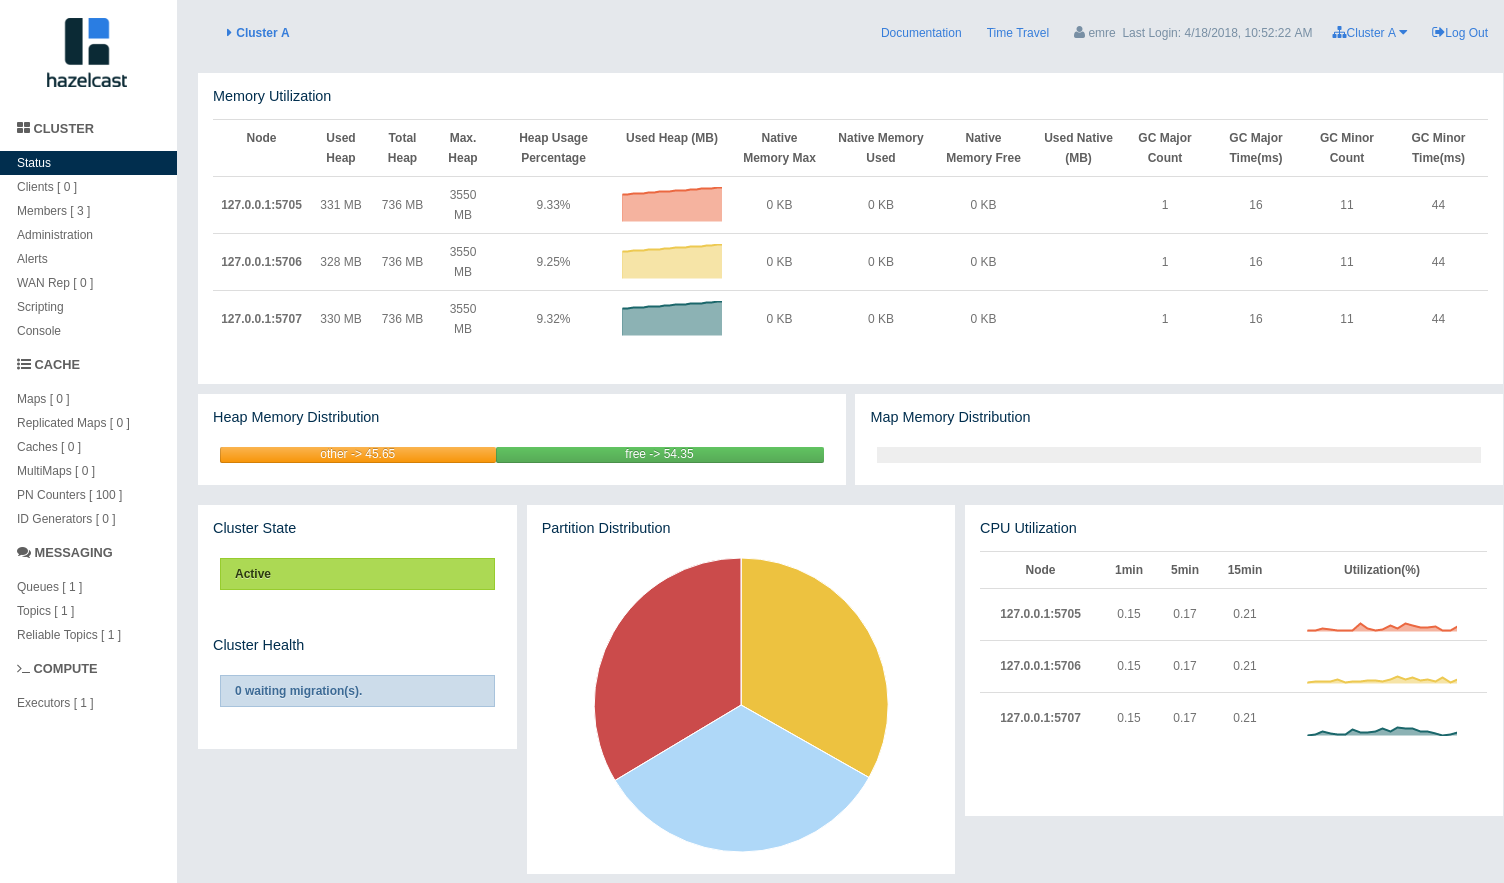The height and width of the screenshot is (883, 1504).
Task: Click the CLUSTER section grid icon
Action: 23,128
